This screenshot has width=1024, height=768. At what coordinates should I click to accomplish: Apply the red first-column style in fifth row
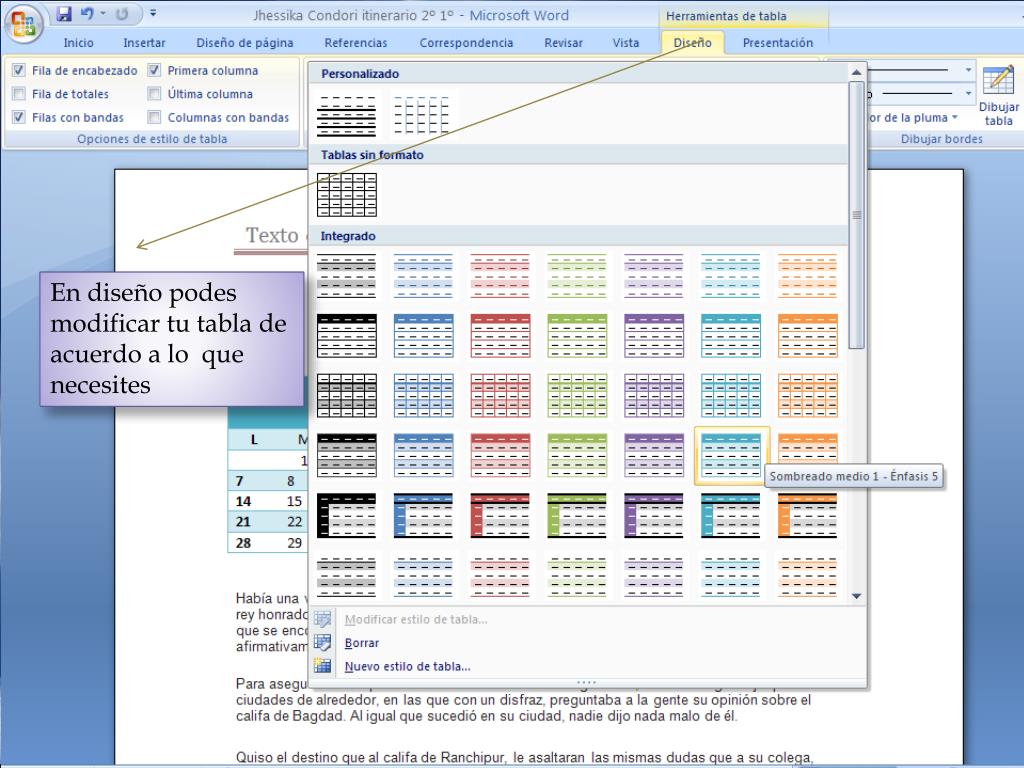click(x=500, y=515)
